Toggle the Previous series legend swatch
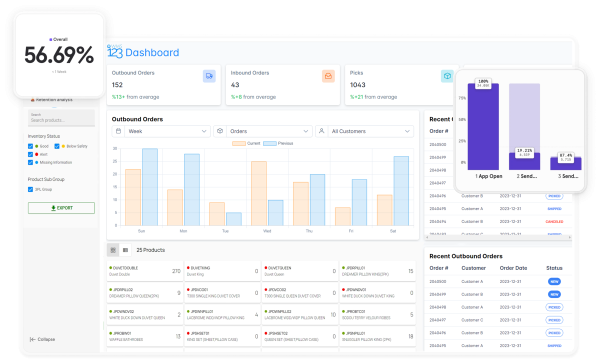The width and height of the screenshot is (600, 360). (x=270, y=143)
